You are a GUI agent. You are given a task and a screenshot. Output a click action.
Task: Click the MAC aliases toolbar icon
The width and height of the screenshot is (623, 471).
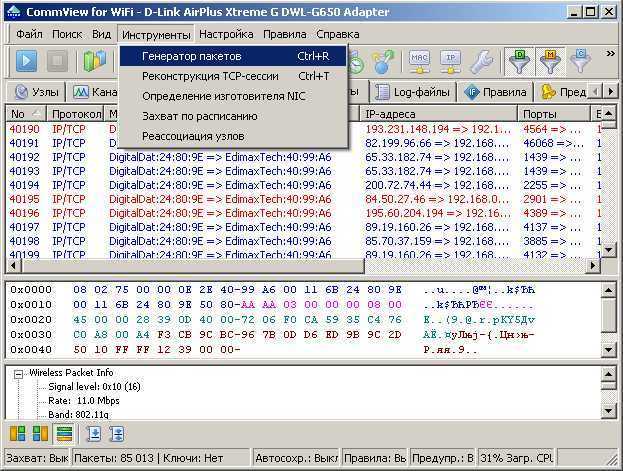point(420,62)
